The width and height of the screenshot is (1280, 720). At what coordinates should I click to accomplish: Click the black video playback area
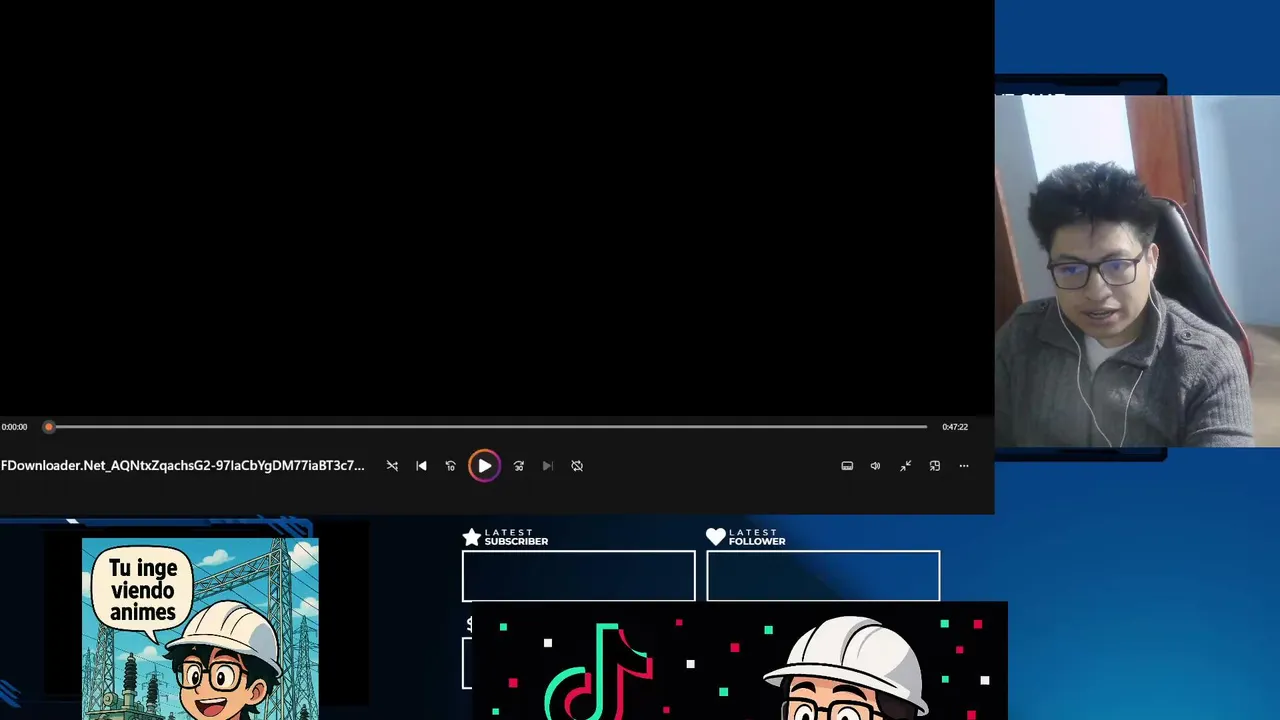point(497,208)
